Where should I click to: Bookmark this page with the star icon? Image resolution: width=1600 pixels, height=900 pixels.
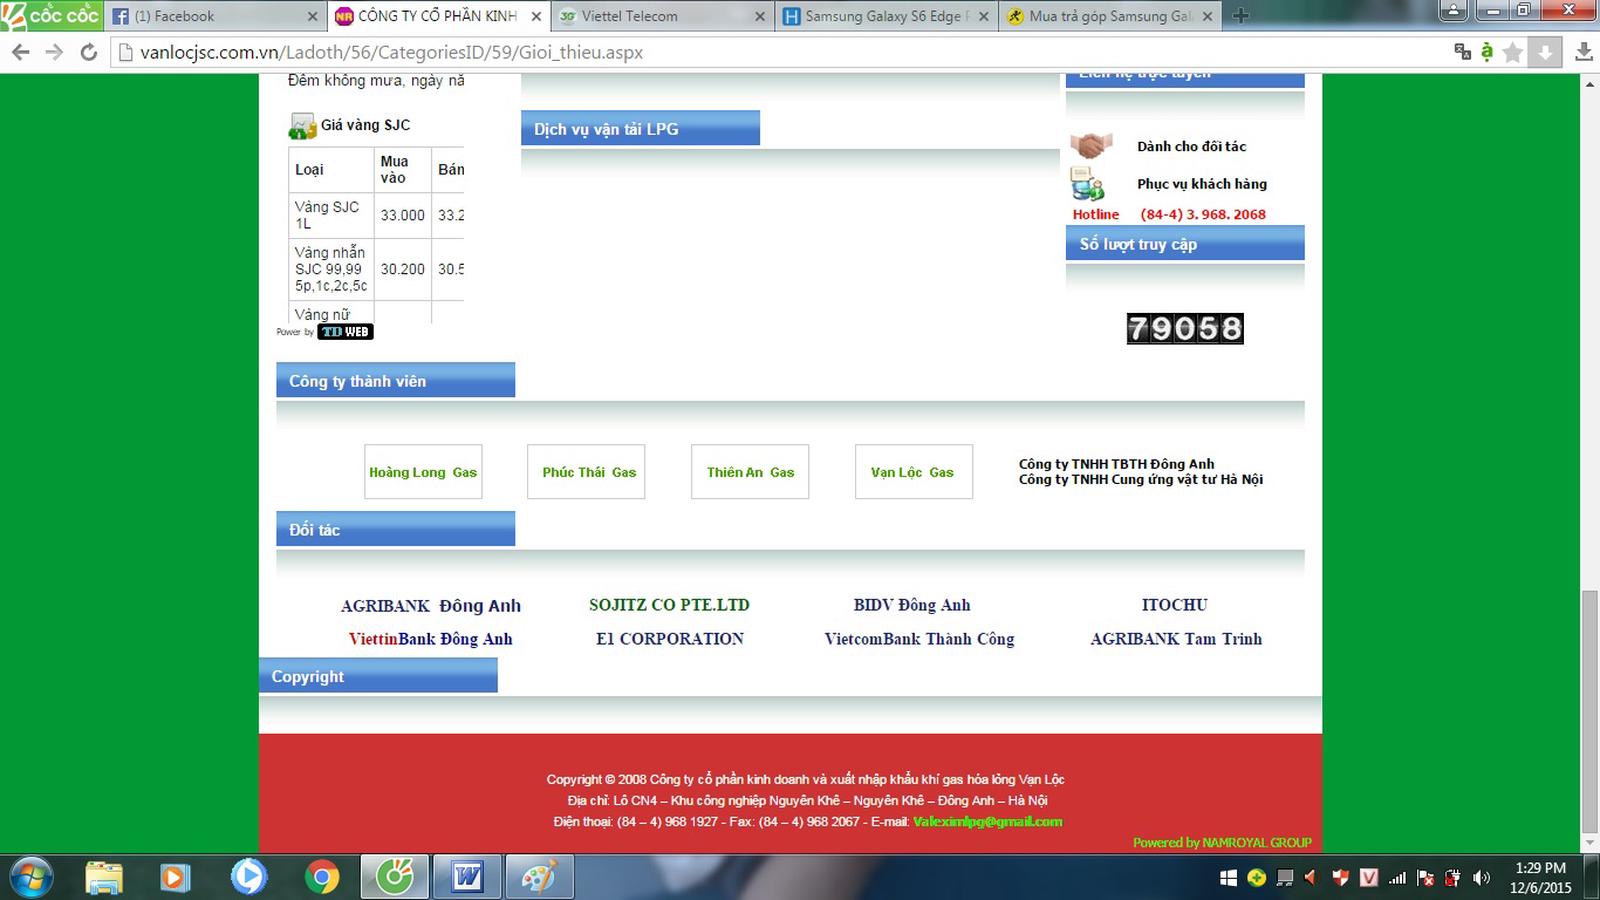point(1513,52)
